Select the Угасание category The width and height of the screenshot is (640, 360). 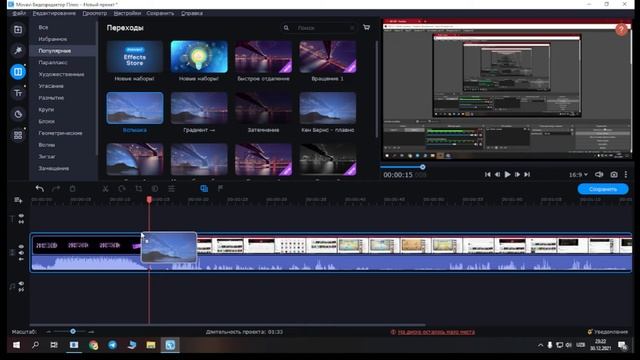tap(51, 86)
